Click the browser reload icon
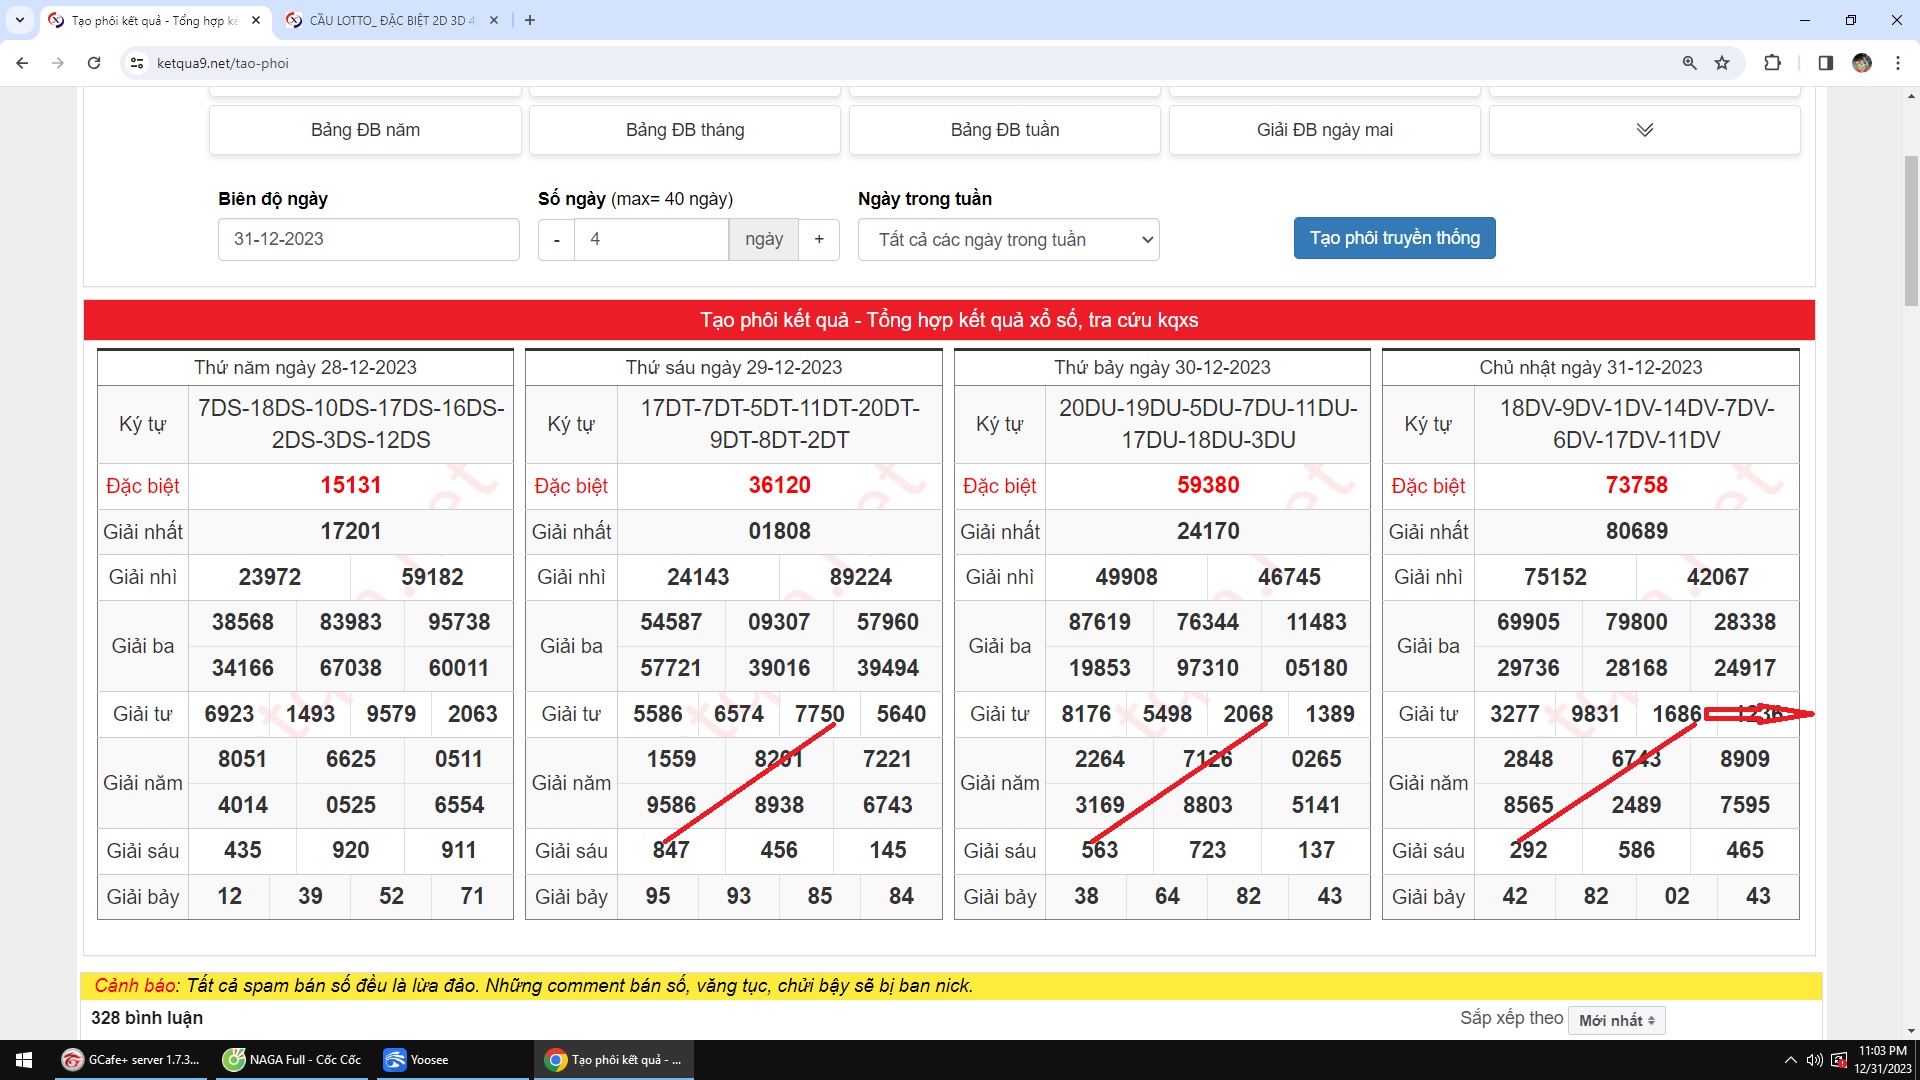1920x1080 pixels. pyautogui.click(x=94, y=63)
